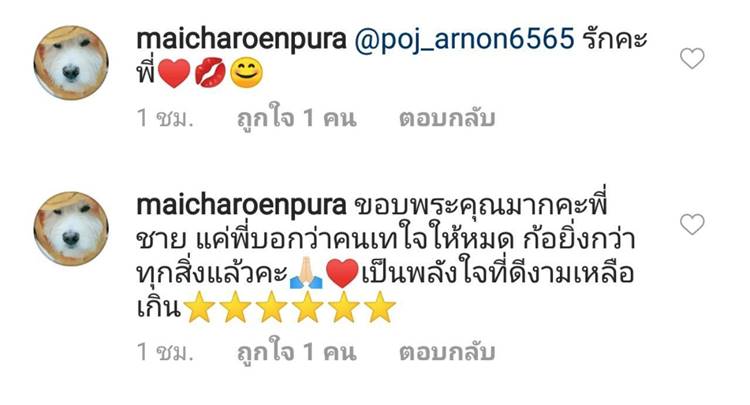Click the first yellow star after เกิน

click(199, 307)
